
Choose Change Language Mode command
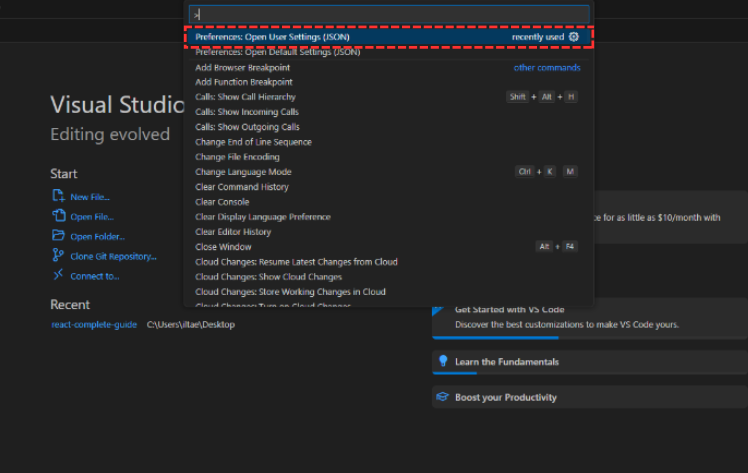click(389, 172)
